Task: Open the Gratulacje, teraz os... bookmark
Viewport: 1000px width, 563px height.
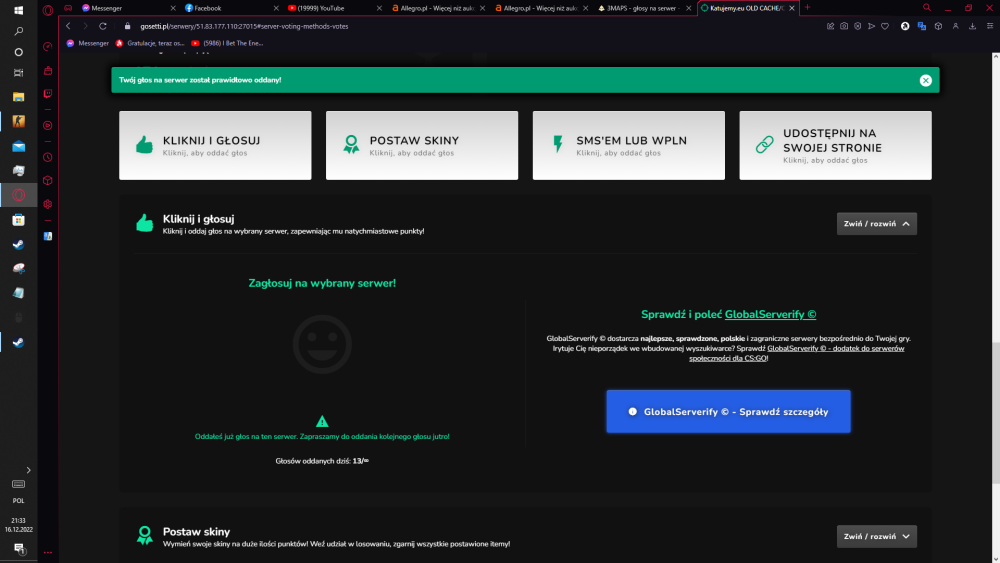Action: point(150,43)
